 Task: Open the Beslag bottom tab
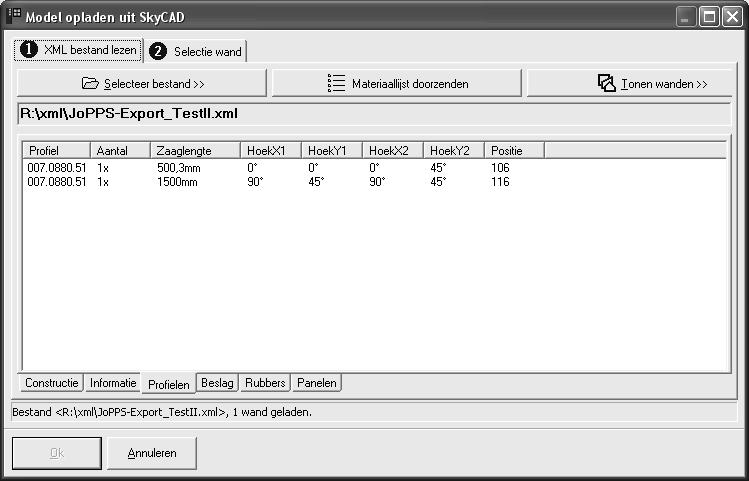pyautogui.click(x=217, y=383)
